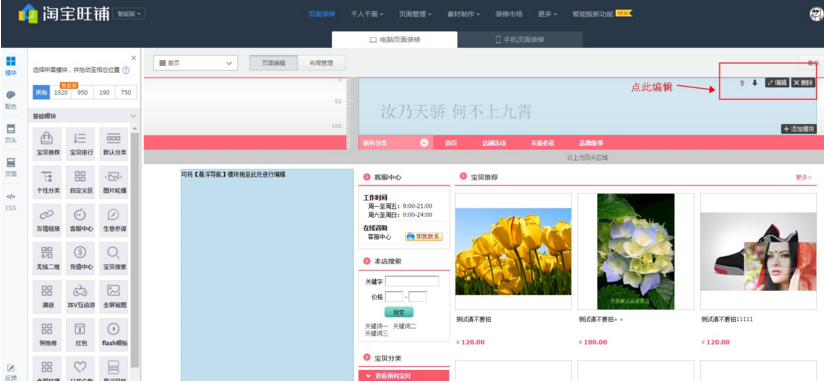The image size is (824, 383).
Task: Select the flash模板 module
Action: (x=114, y=334)
